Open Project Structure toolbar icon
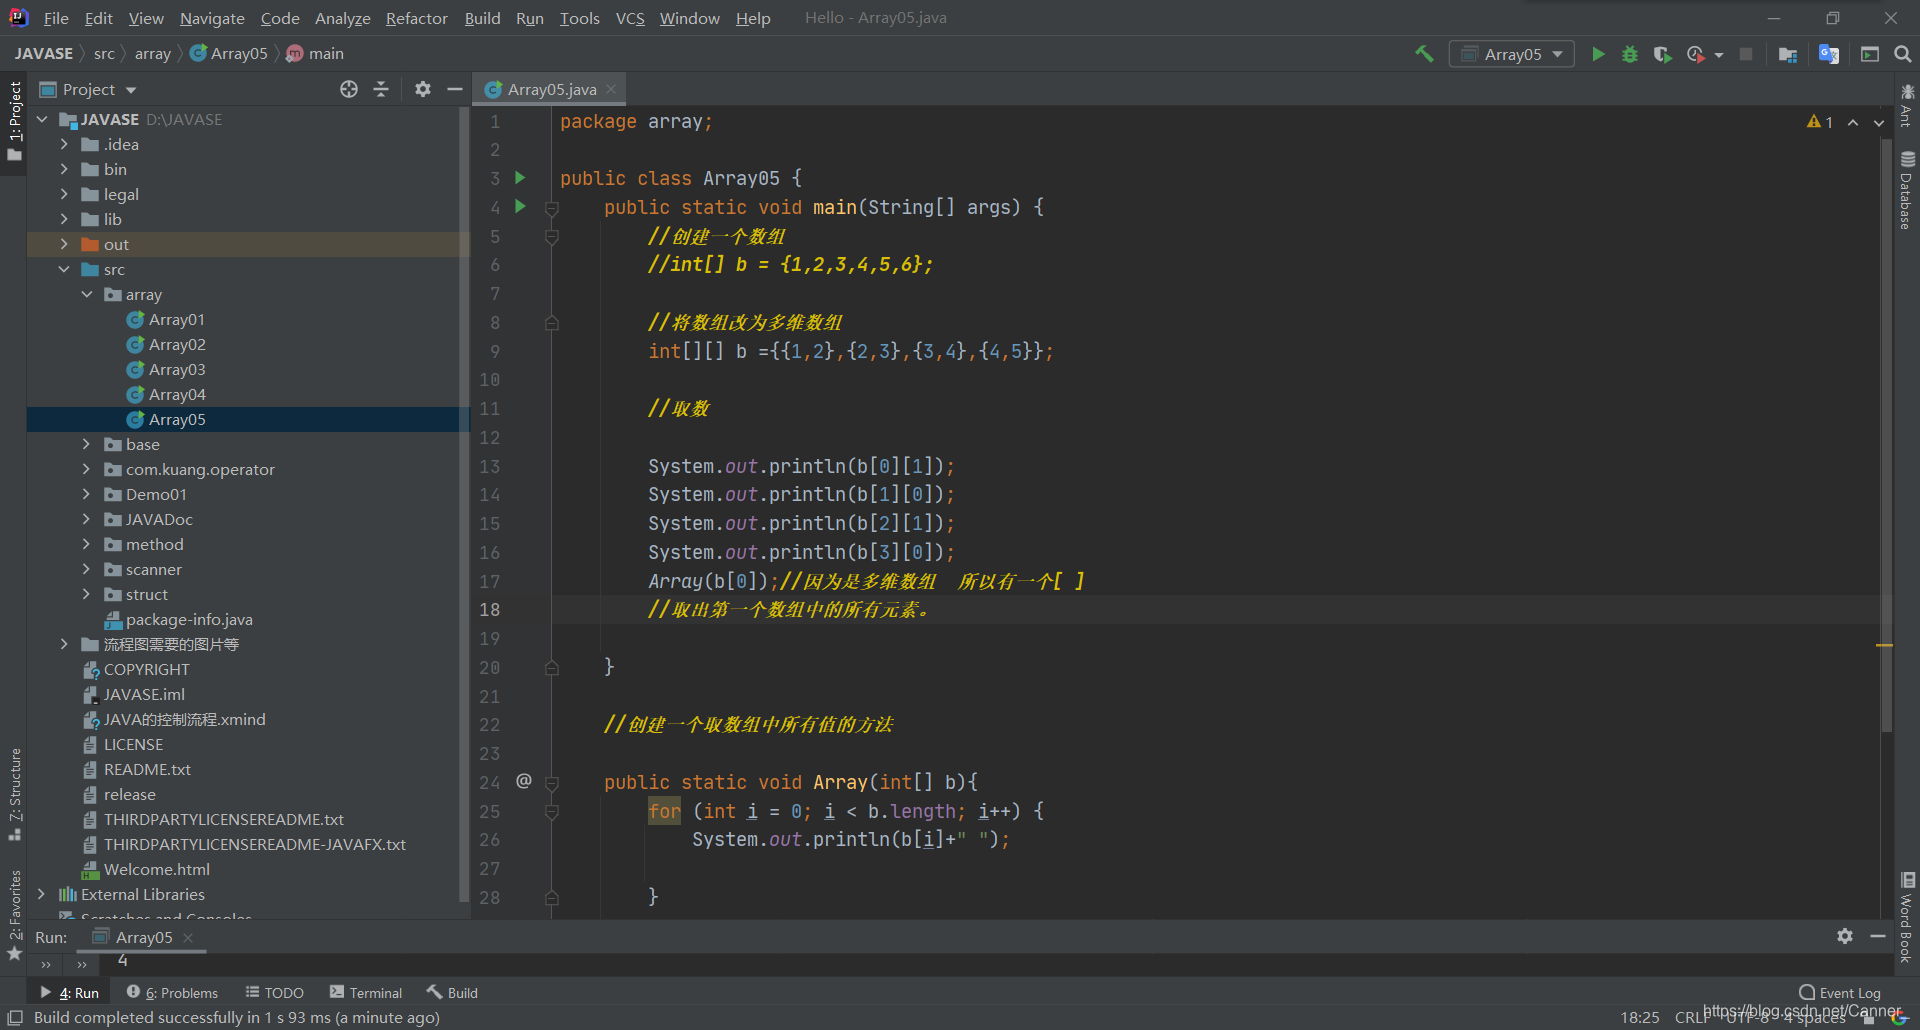 [x=1788, y=54]
